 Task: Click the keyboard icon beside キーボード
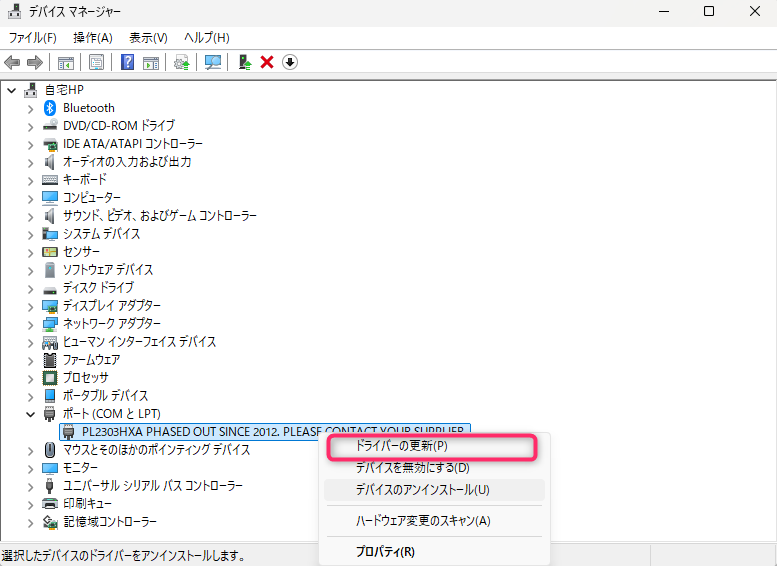pos(50,179)
